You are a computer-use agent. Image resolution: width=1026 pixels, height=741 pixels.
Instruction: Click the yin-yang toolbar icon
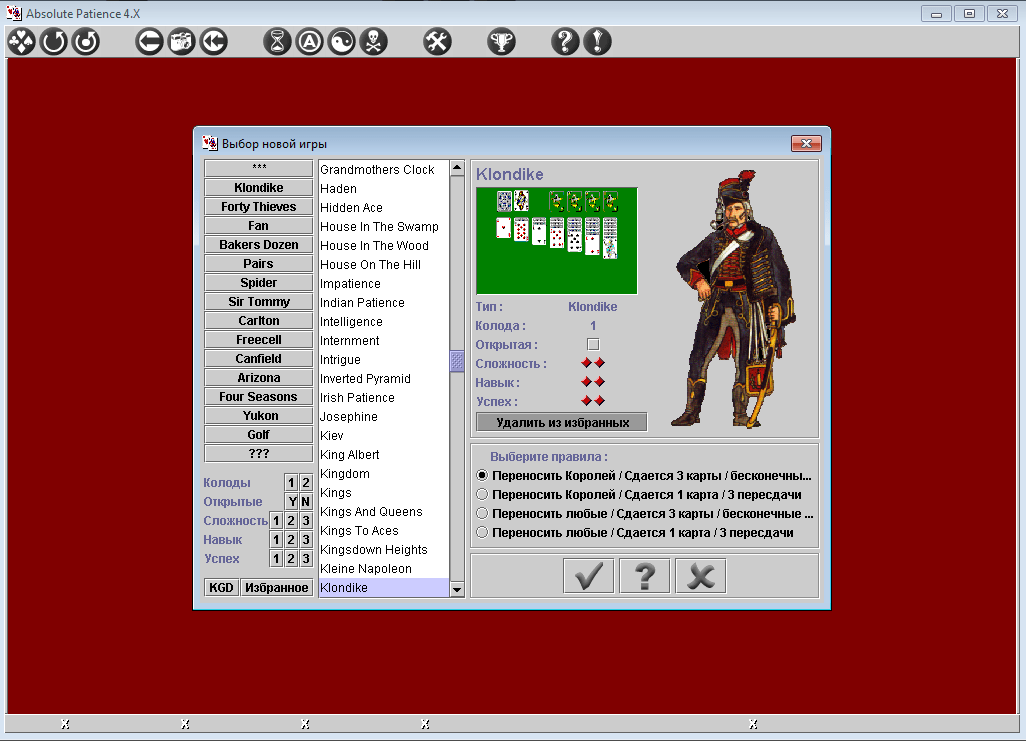[x=342, y=42]
